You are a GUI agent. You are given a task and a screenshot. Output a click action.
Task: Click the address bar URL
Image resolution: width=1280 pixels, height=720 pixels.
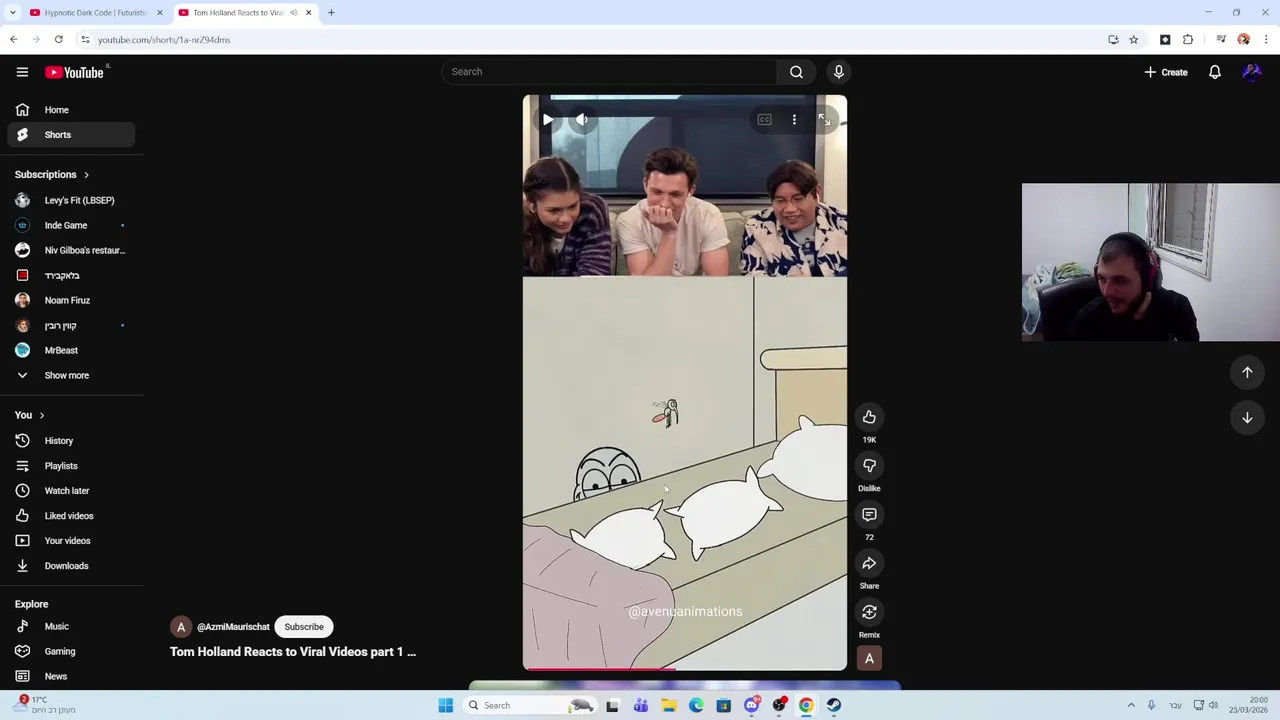(164, 40)
